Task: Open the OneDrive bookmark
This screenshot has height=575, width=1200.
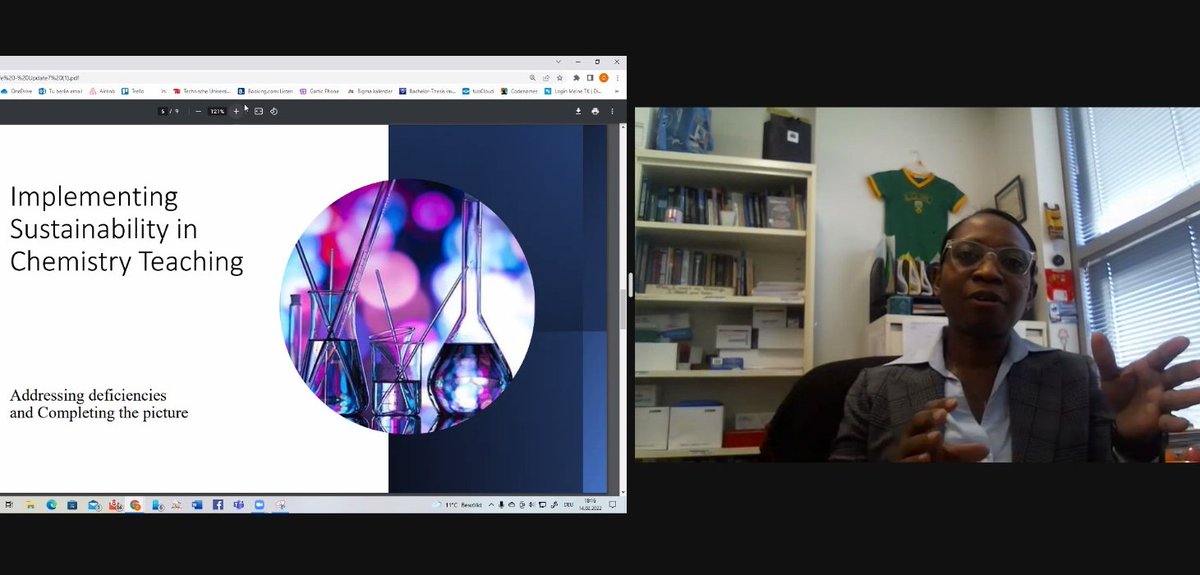Action: (x=18, y=91)
